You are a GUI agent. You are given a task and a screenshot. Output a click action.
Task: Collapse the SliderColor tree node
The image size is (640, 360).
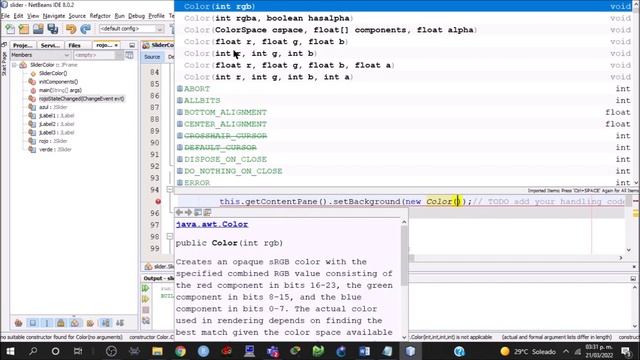point(14,65)
